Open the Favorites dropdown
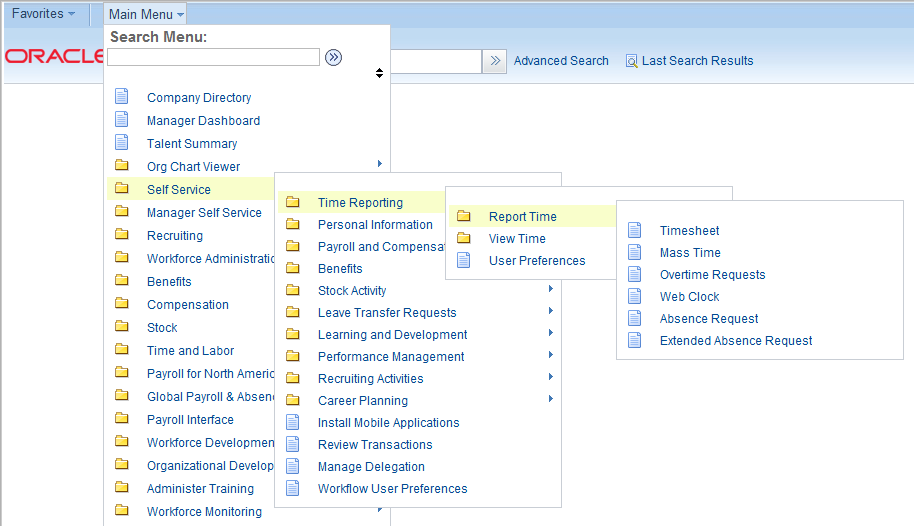The image size is (914, 526). 43,13
